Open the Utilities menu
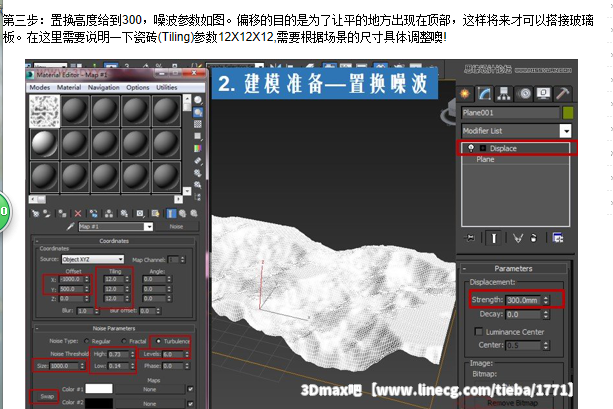613x409 pixels. [167, 87]
